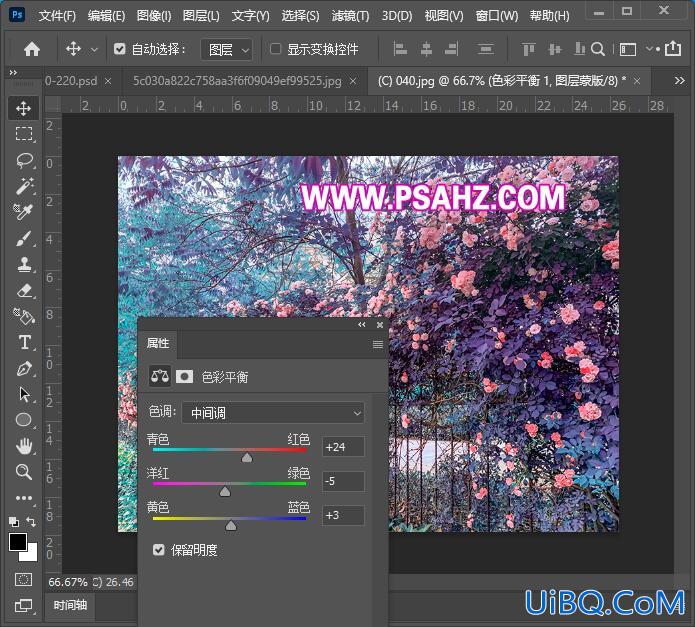Click the Color Balance scales icon

click(x=160, y=377)
